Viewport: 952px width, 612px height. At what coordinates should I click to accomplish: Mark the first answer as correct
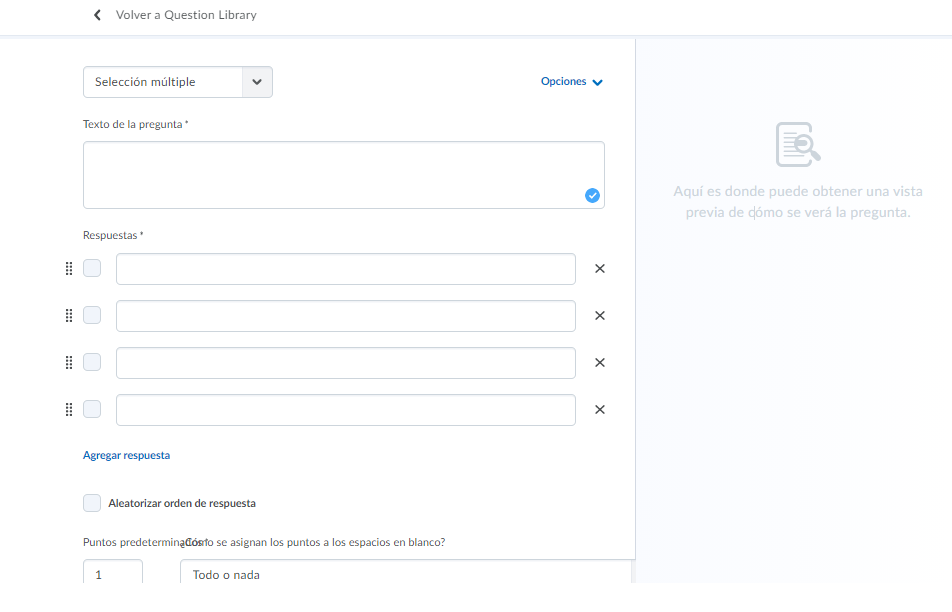(x=92, y=269)
